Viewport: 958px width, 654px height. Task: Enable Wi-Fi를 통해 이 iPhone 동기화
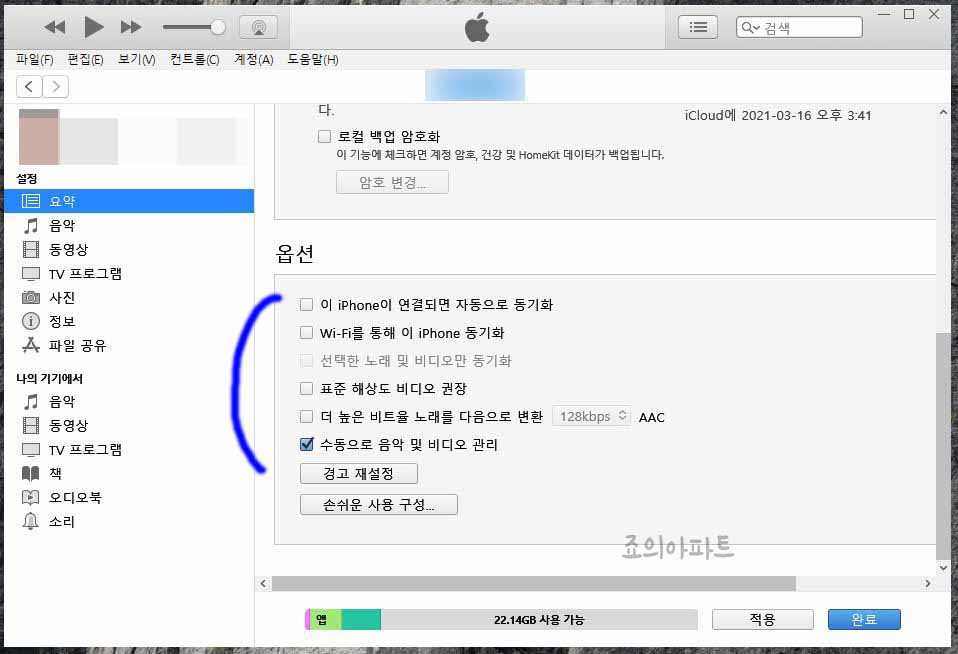[307, 332]
